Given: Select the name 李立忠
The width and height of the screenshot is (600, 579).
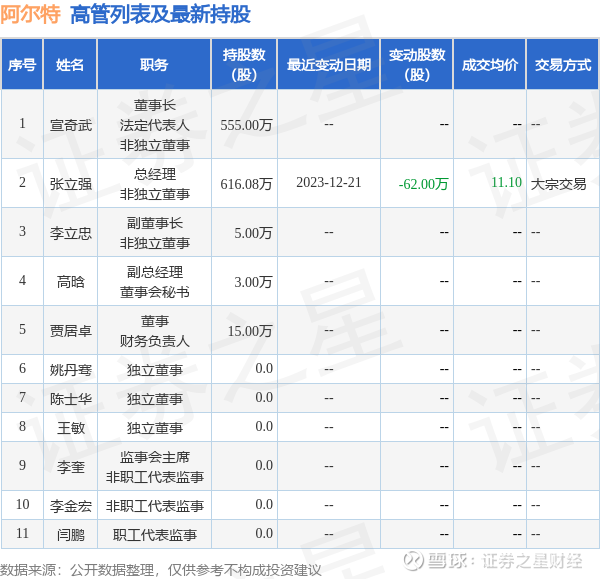Looking at the screenshot, I should (x=71, y=233).
